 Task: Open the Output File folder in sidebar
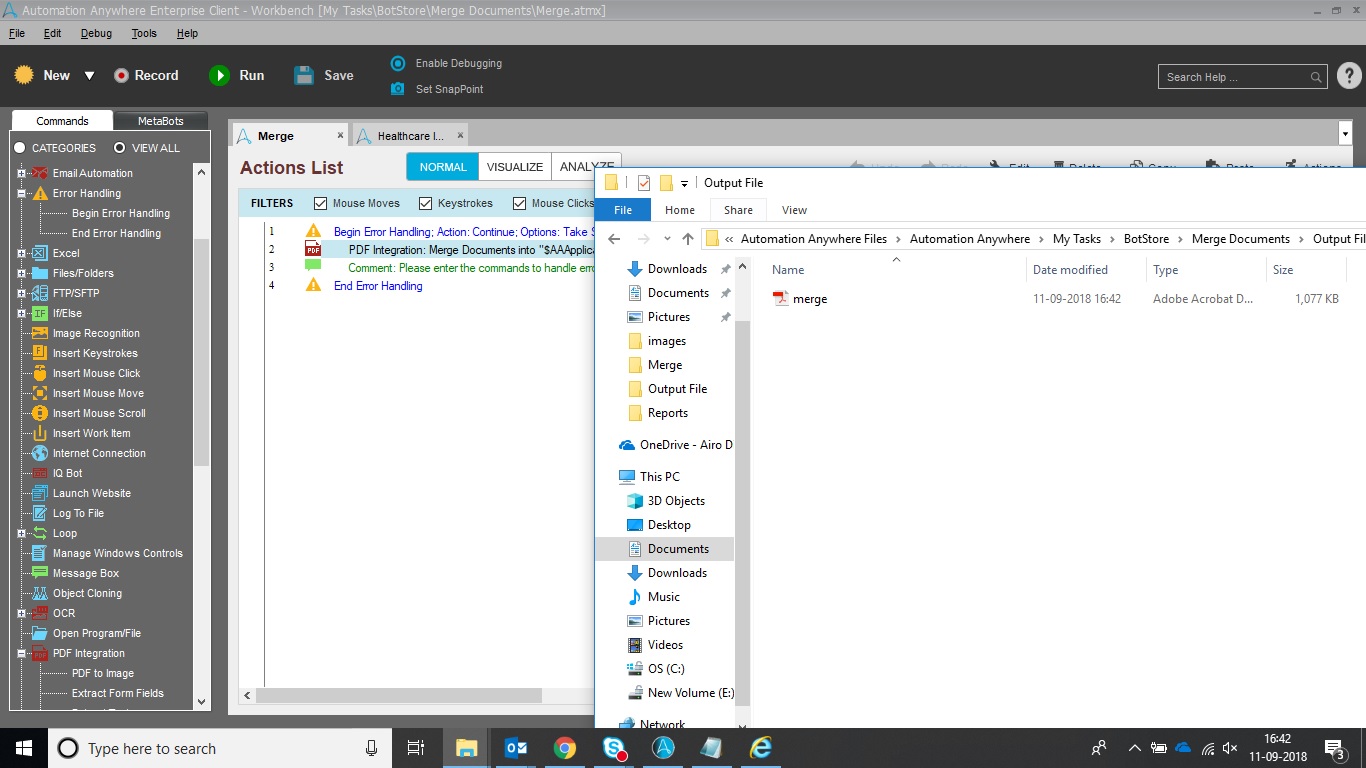point(677,389)
